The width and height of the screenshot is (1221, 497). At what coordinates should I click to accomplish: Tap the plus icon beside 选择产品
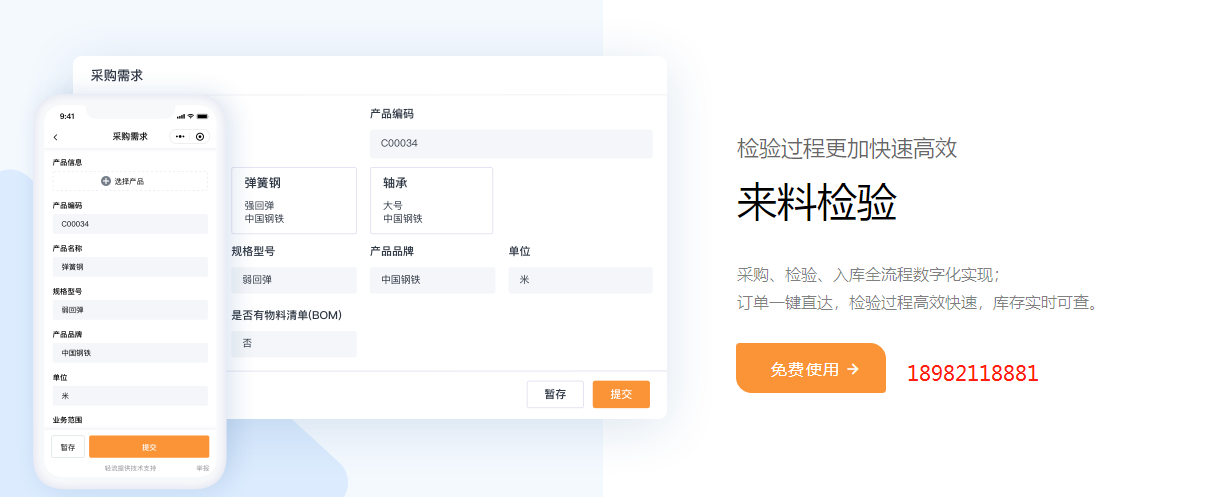pos(106,181)
